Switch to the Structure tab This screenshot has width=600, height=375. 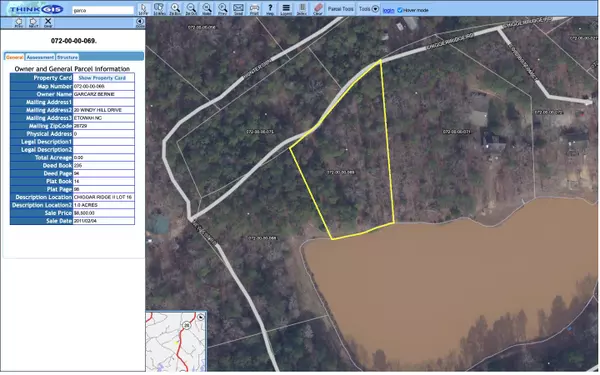tap(67, 57)
